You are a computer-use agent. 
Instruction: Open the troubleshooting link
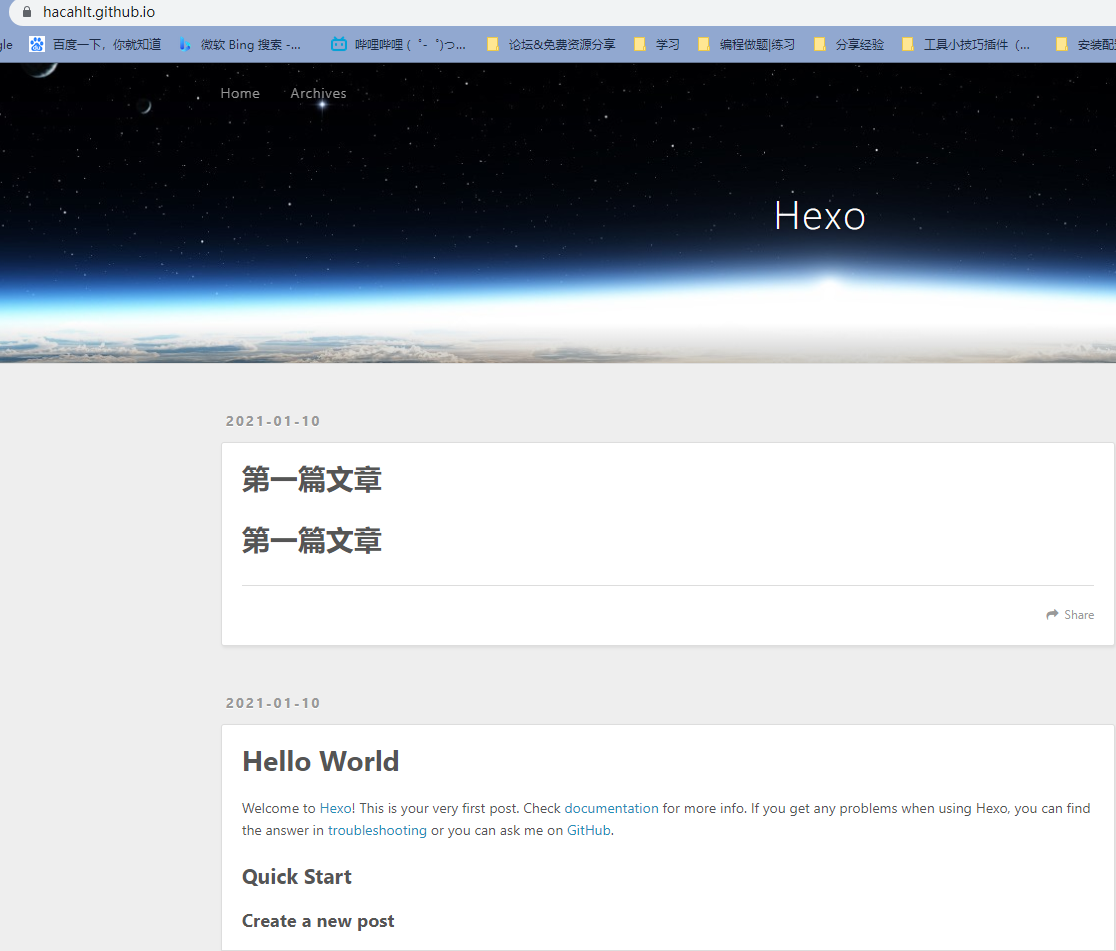[x=377, y=831]
